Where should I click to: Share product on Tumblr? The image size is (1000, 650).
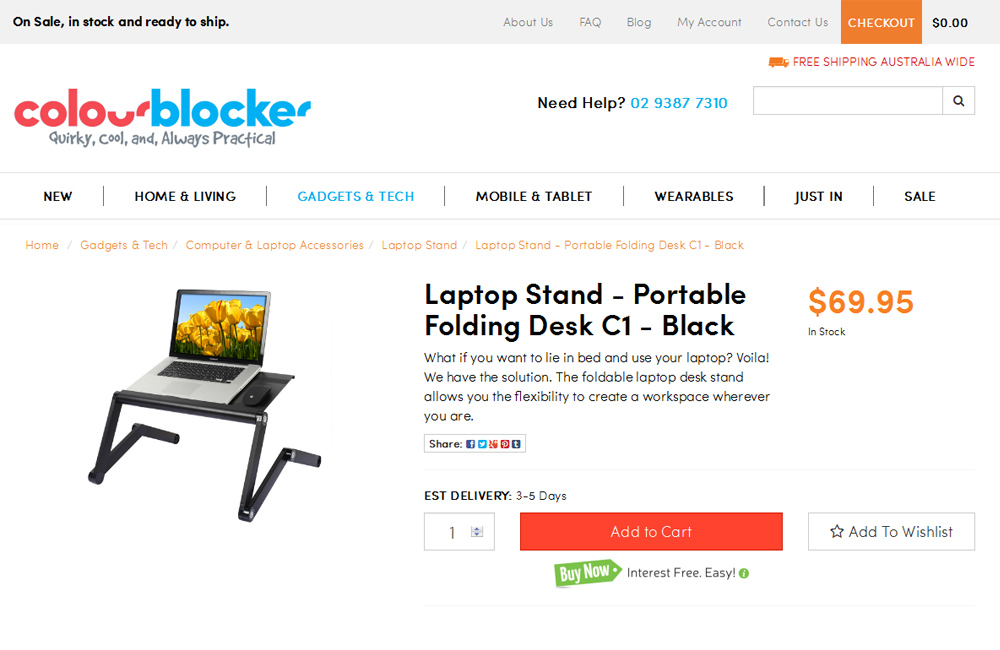coord(516,444)
